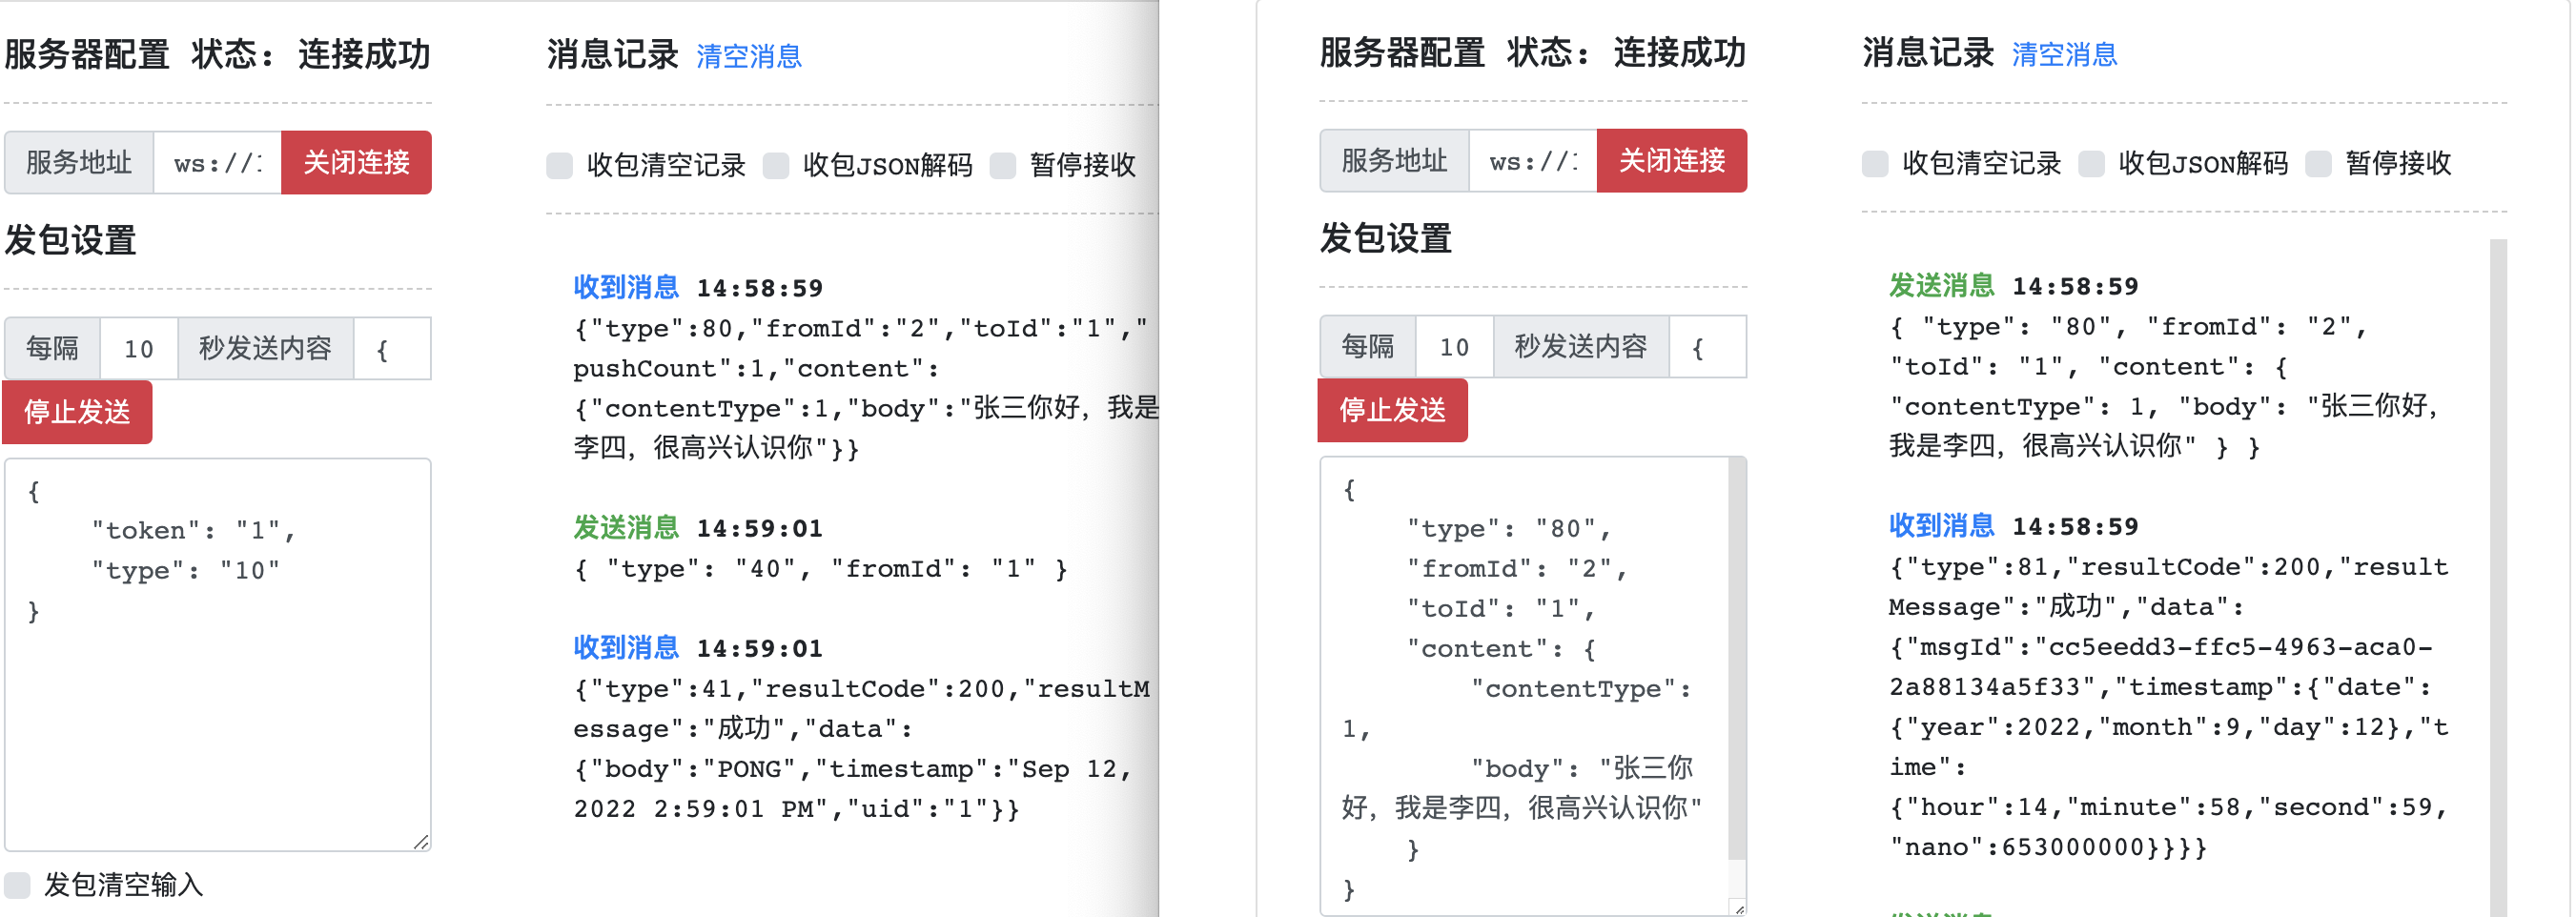Toggle 收包JSON解码 checkbox in left window
The width and height of the screenshot is (2576, 917).
click(776, 165)
